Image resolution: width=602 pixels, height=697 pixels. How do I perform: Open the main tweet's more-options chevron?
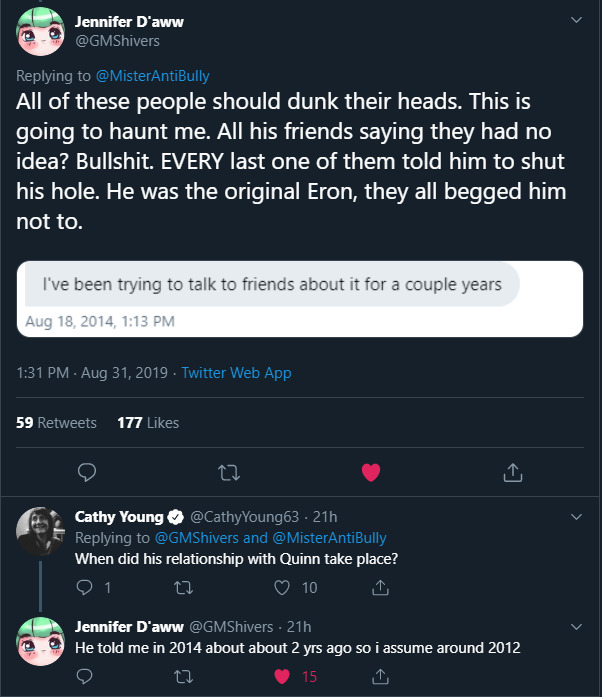point(575,20)
